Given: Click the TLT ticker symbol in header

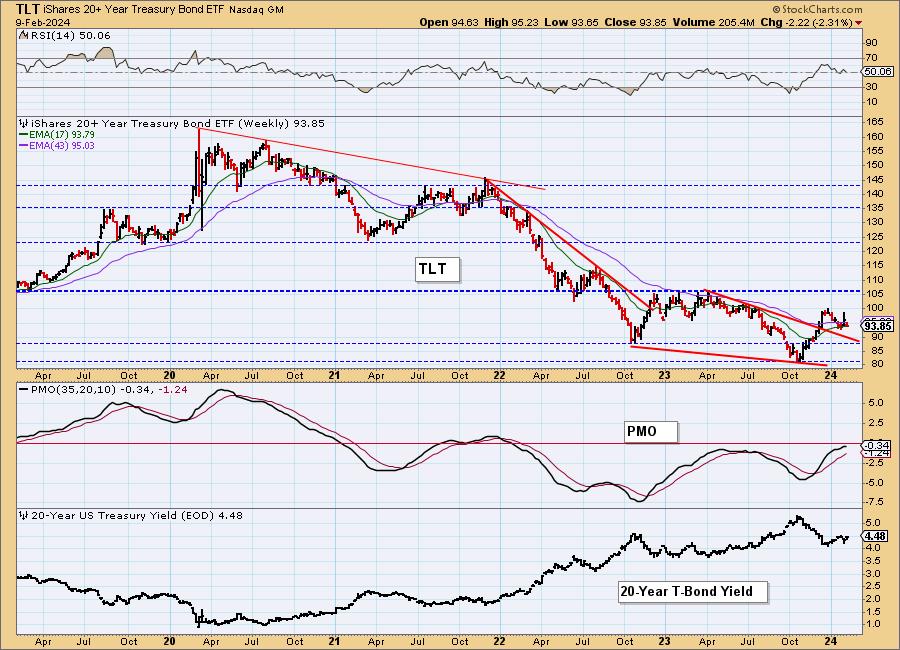Looking at the screenshot, I should (x=27, y=9).
